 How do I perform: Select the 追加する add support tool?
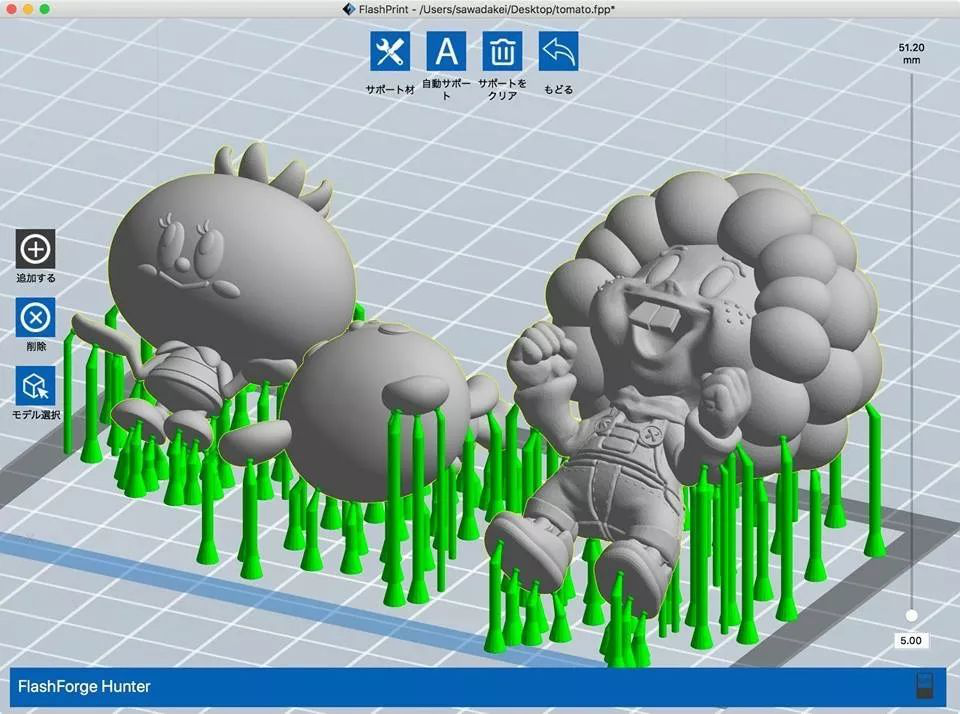click(x=36, y=249)
